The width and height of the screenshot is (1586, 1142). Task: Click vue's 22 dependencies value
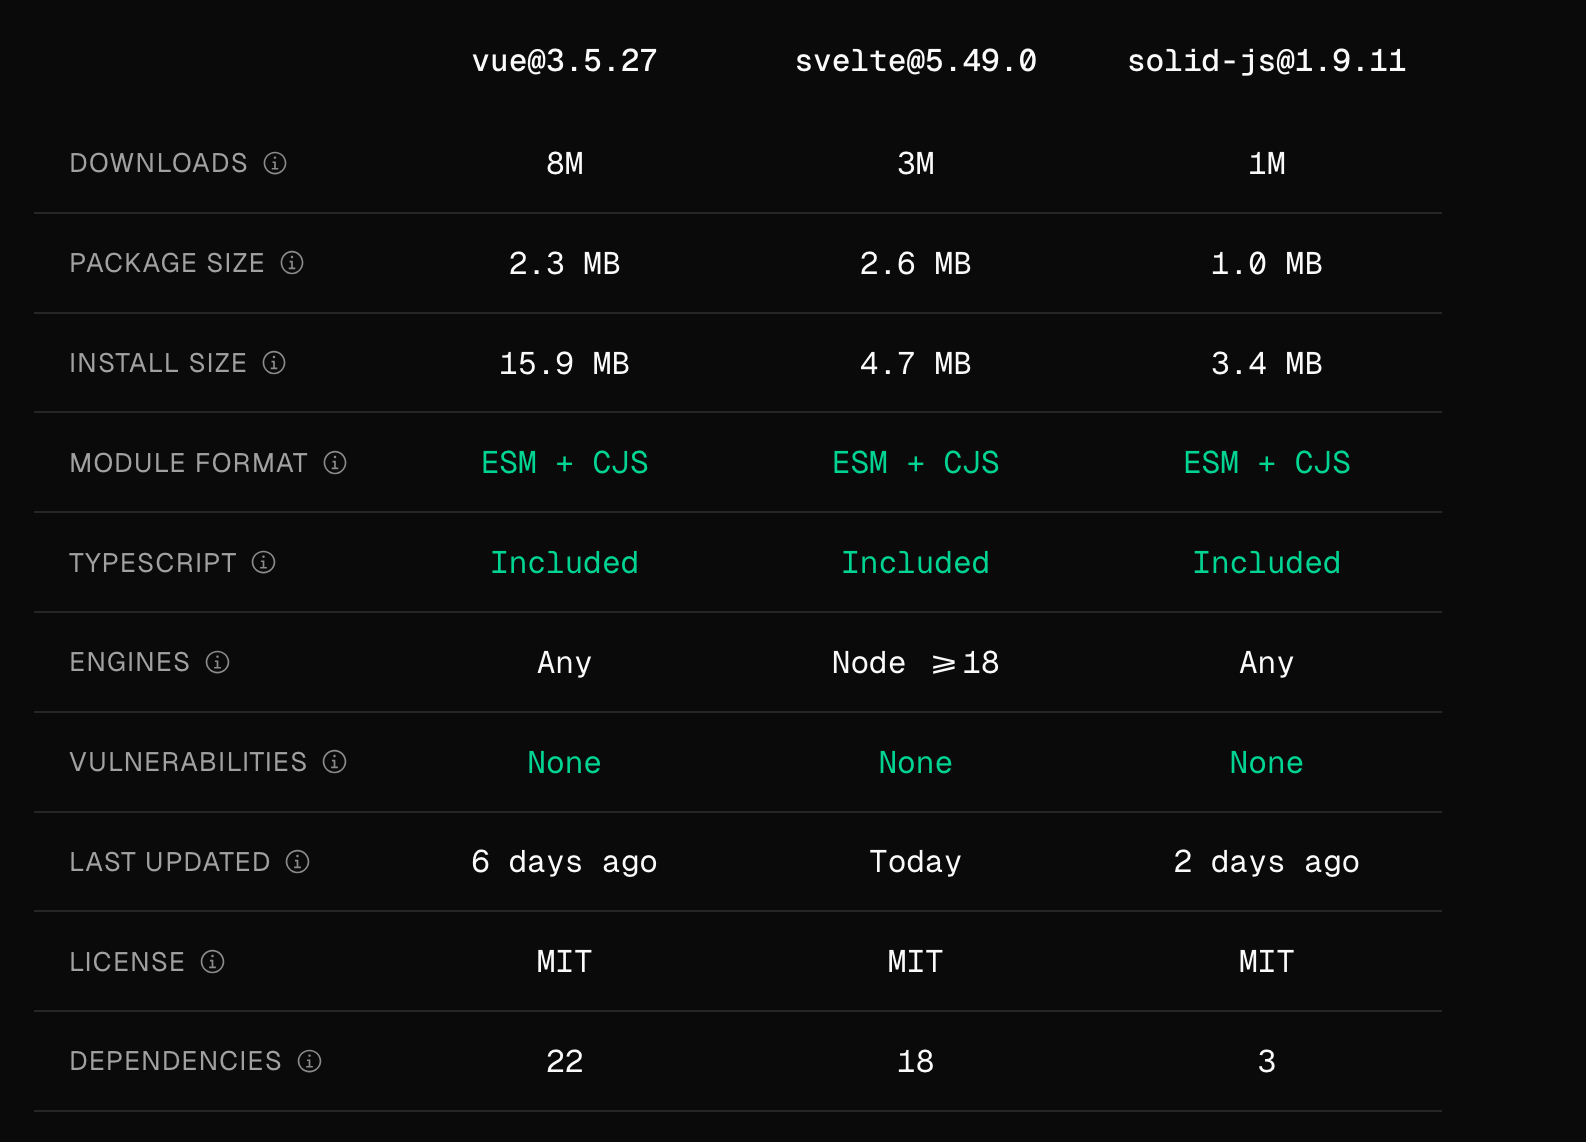click(x=564, y=1061)
